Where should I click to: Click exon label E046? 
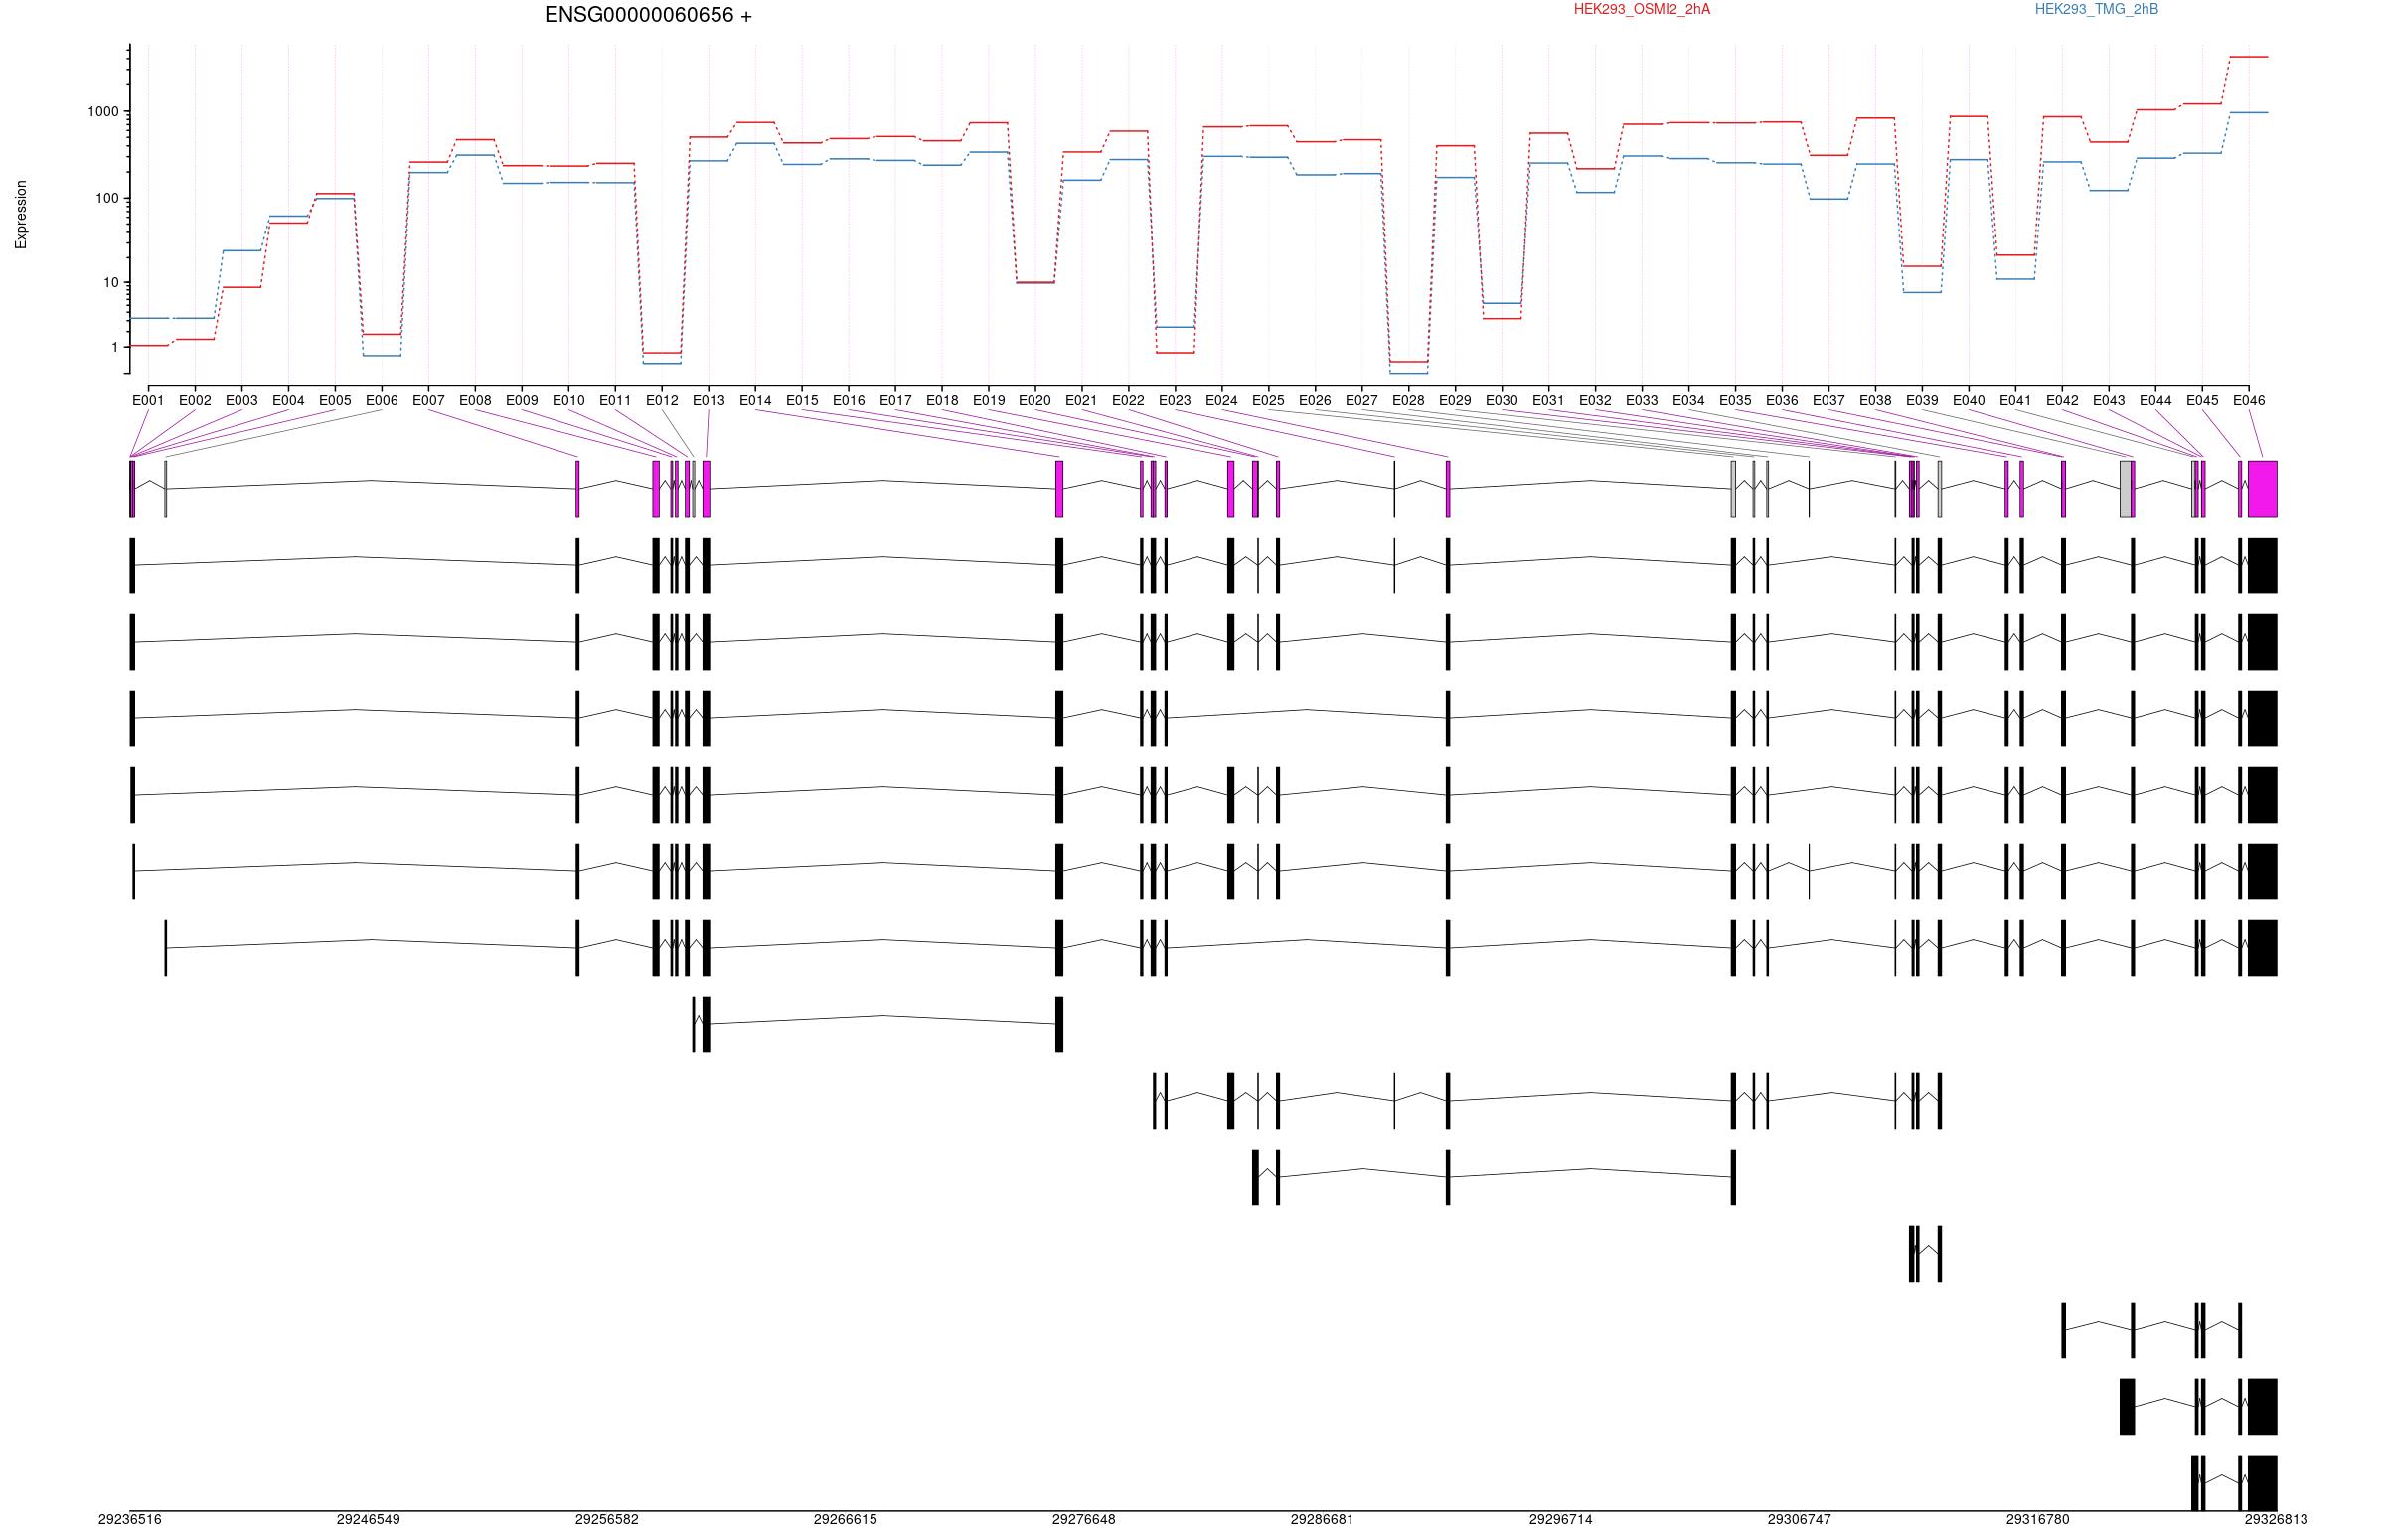tap(2249, 401)
